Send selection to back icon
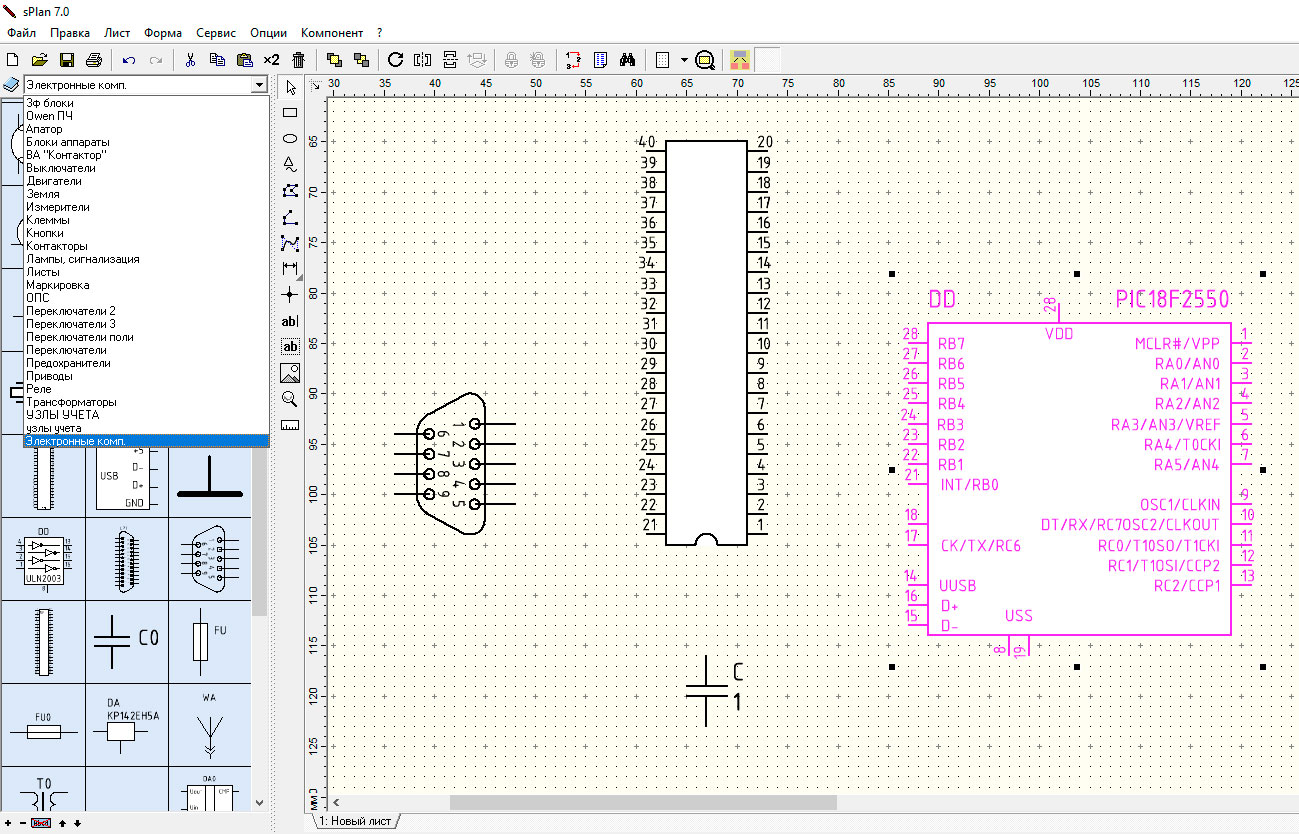Image resolution: width=1299 pixels, height=834 pixels. 361,60
